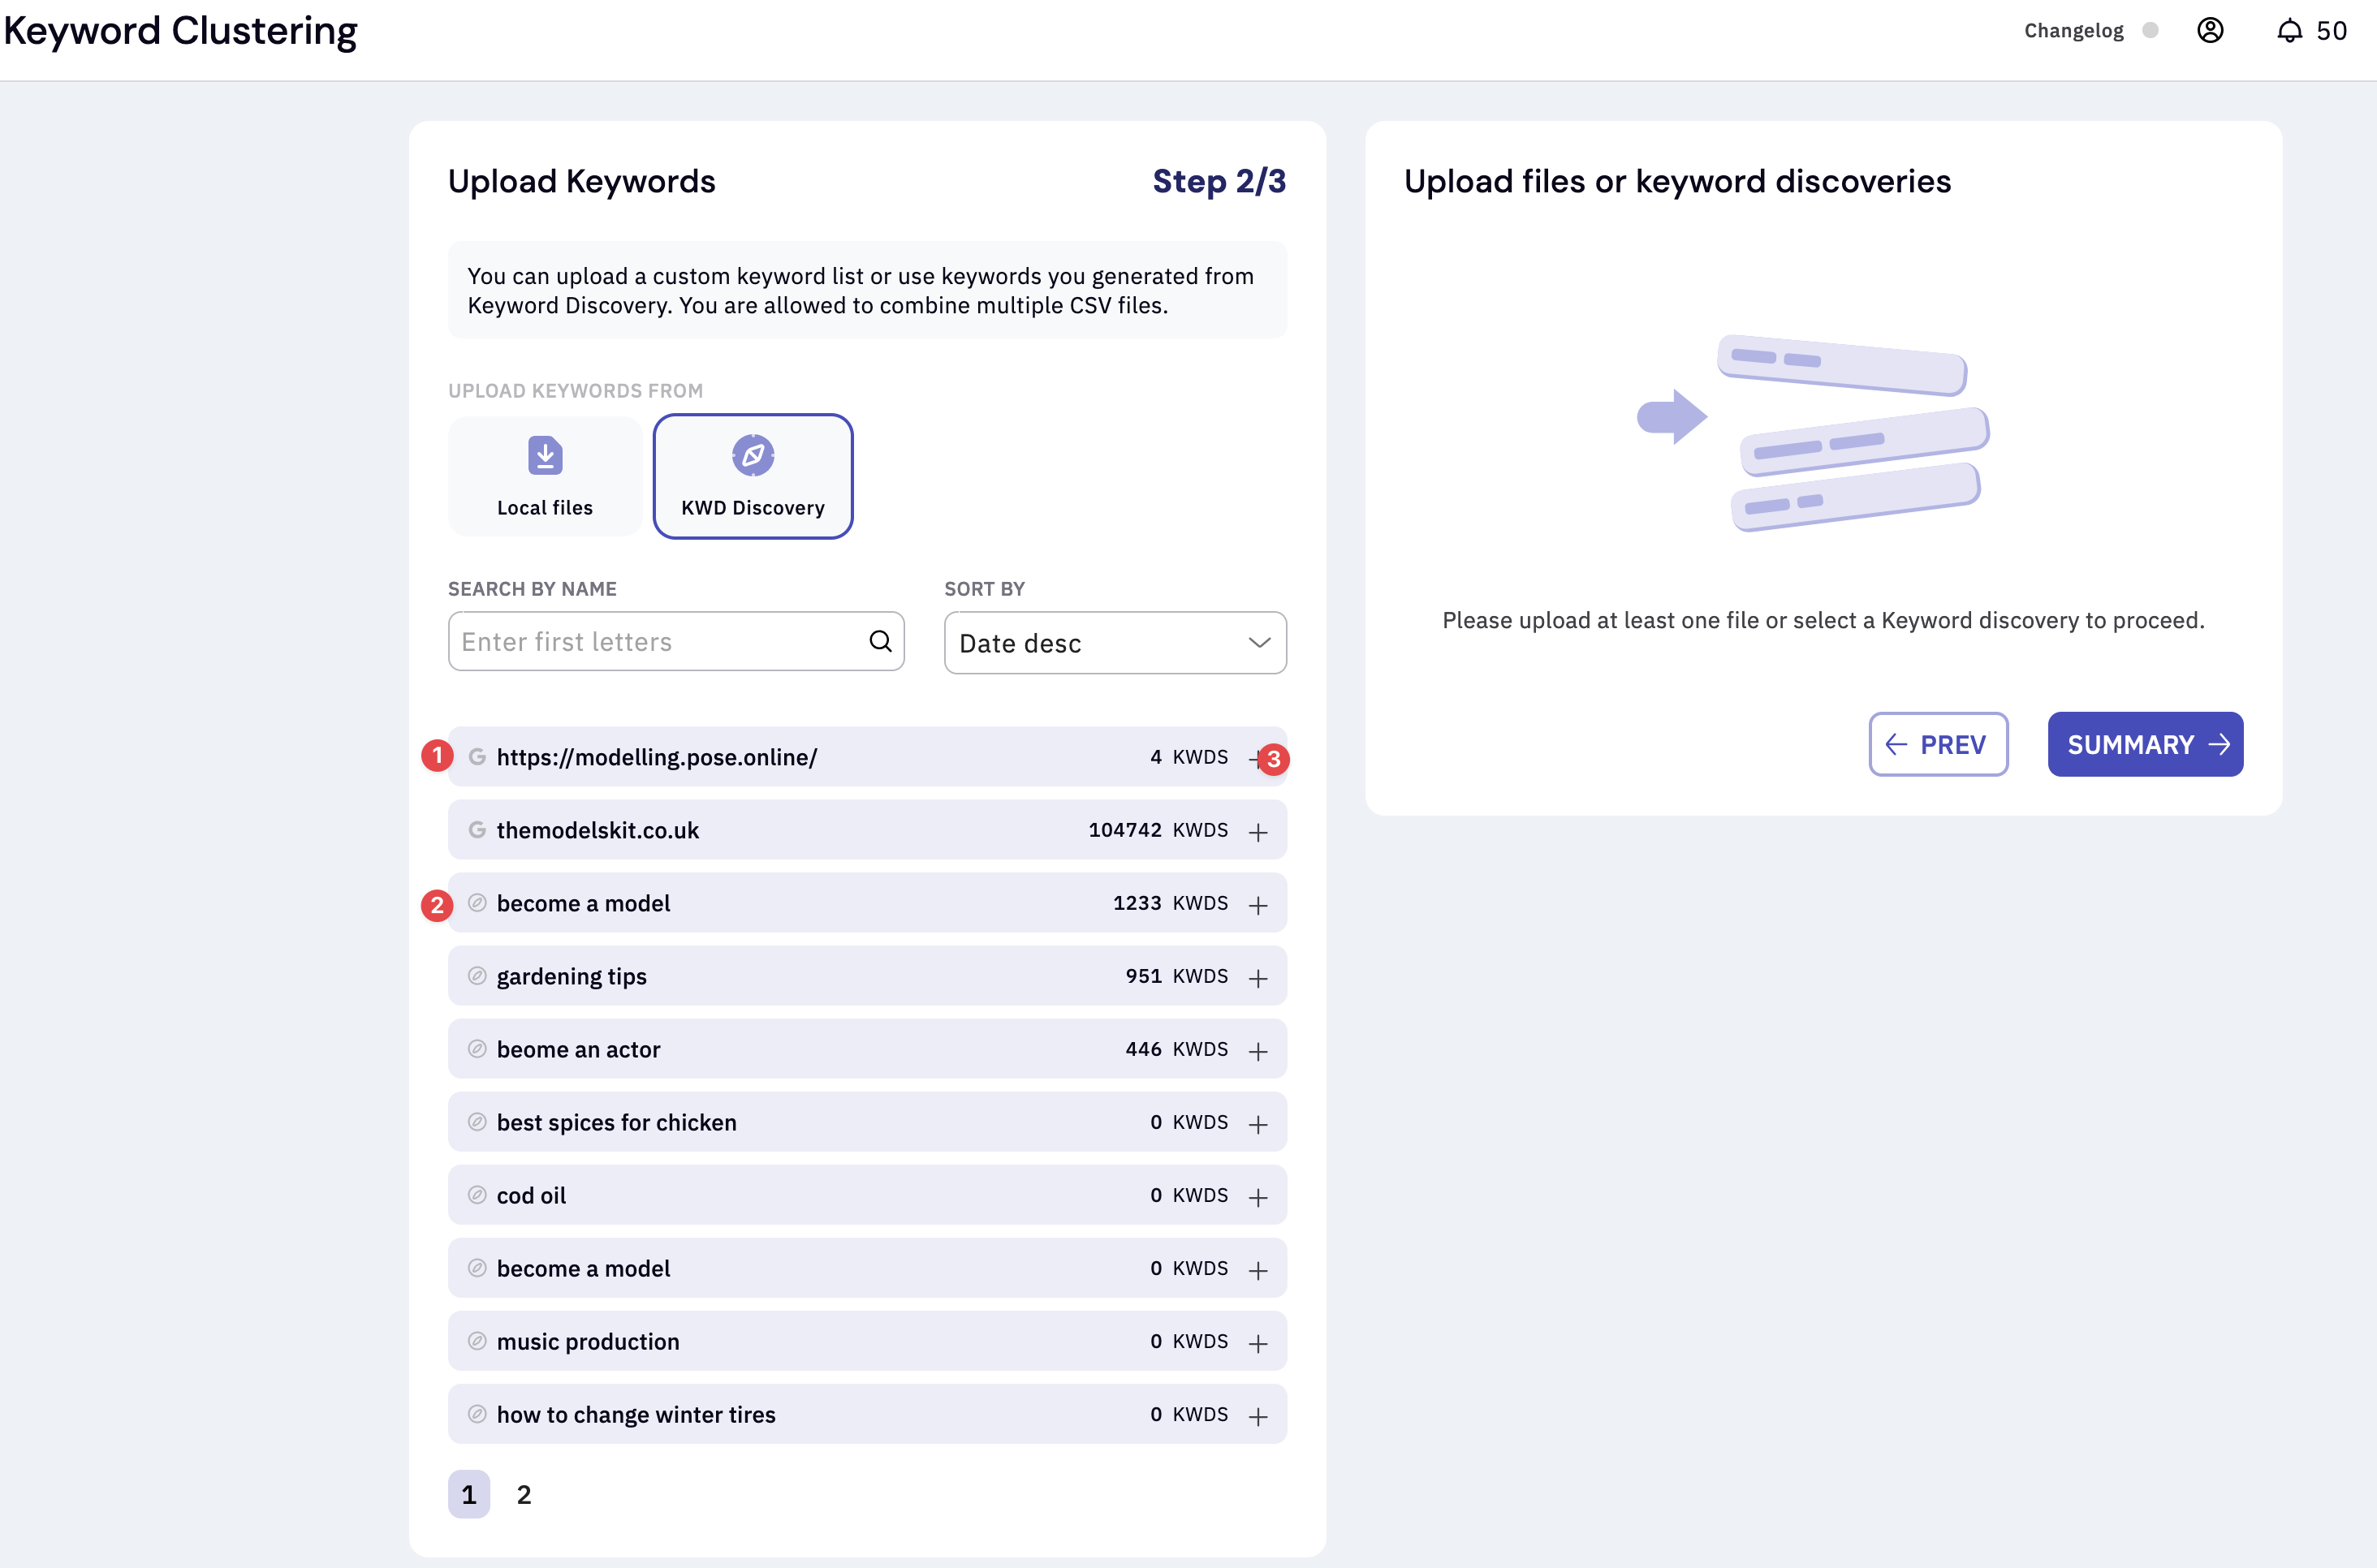The image size is (2377, 1568).
Task: Click the user account profile icon
Action: (x=2210, y=30)
